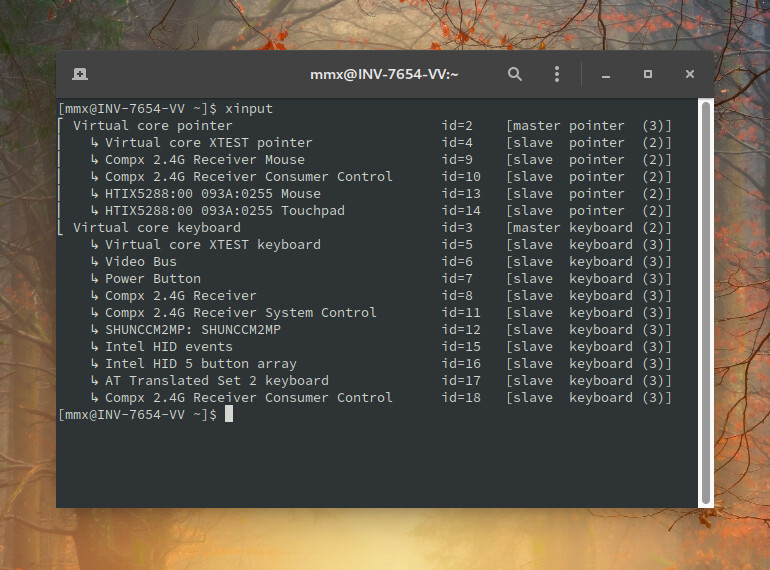Maximize the terminal window
Image resolution: width=770 pixels, height=570 pixels.
click(648, 74)
